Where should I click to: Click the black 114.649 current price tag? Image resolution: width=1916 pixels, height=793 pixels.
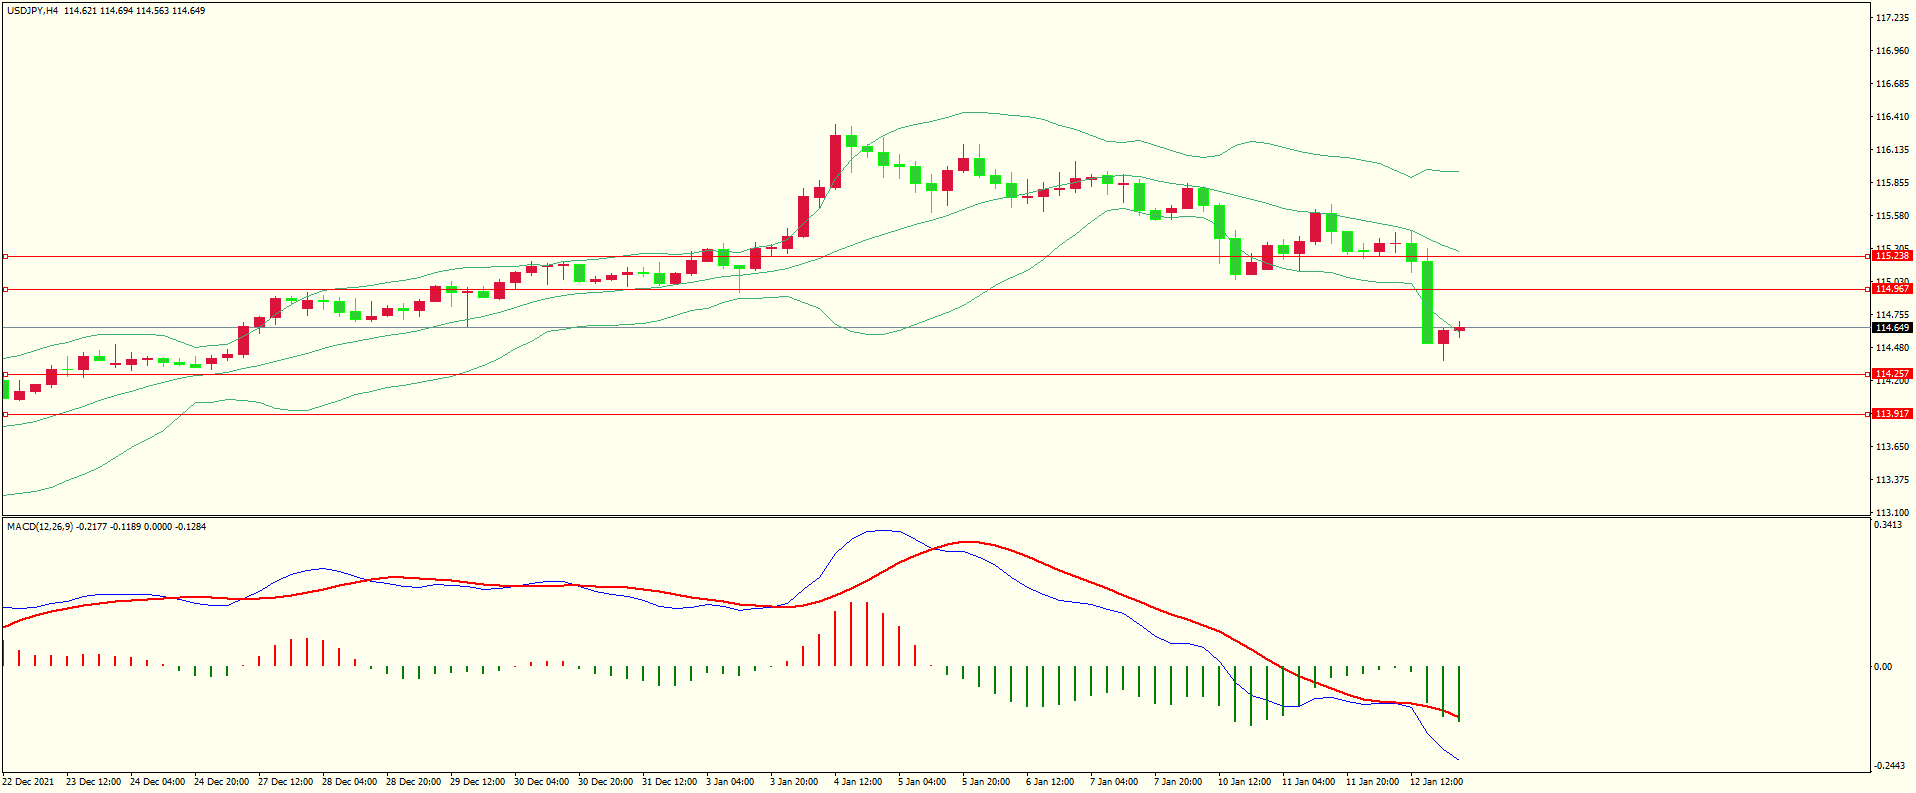1891,328
